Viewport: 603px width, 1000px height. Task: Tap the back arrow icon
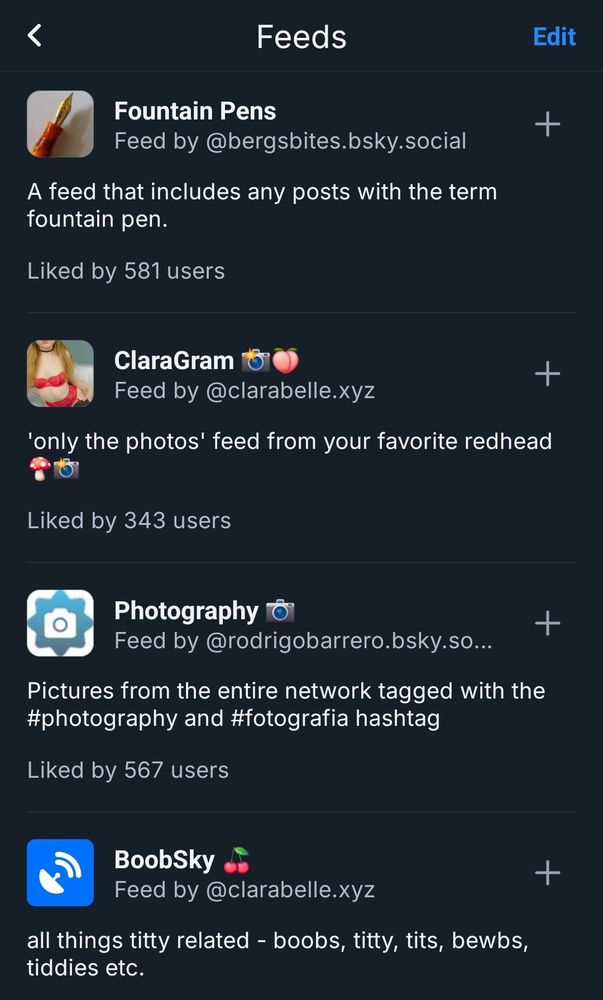(35, 36)
